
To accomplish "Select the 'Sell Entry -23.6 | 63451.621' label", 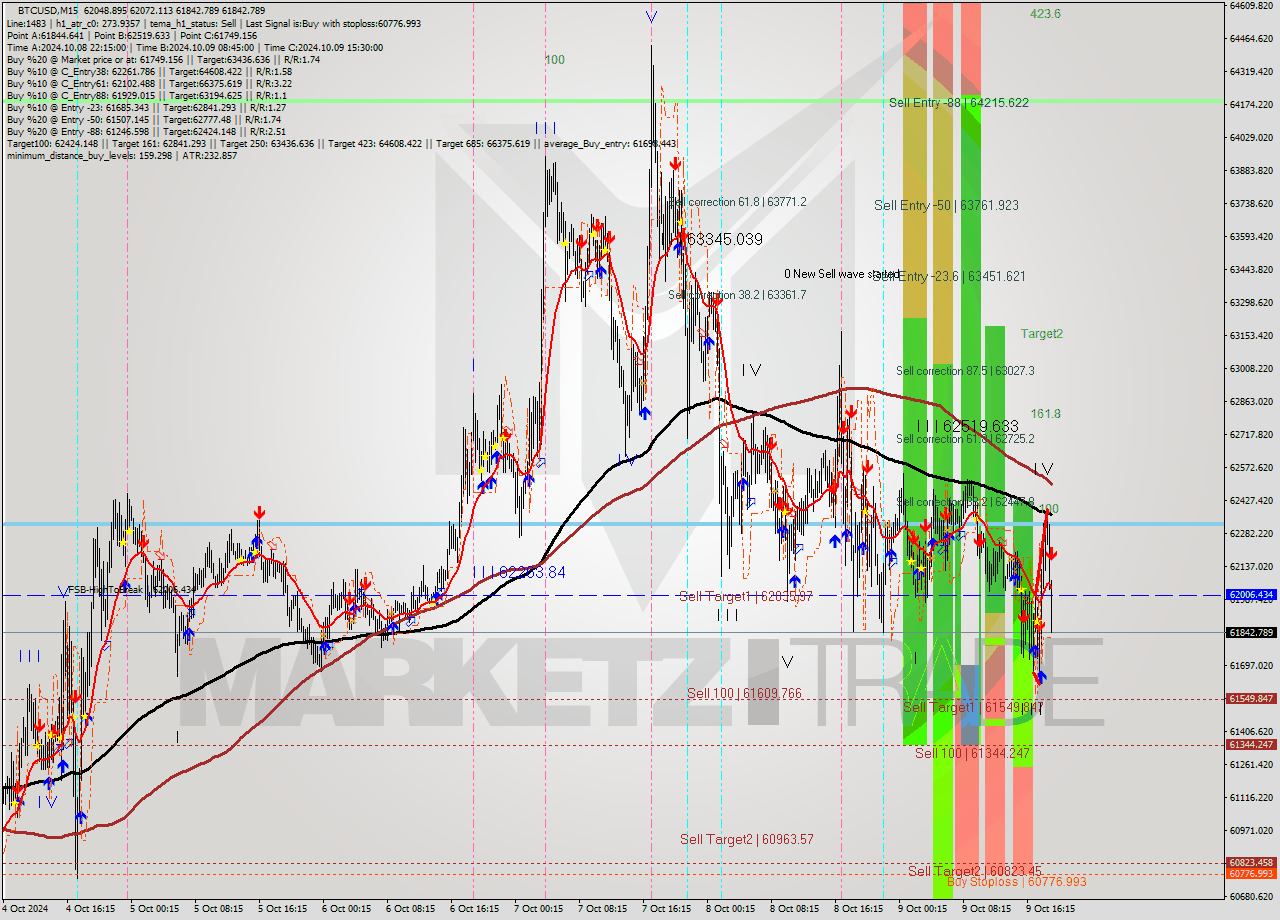I will (x=949, y=276).
